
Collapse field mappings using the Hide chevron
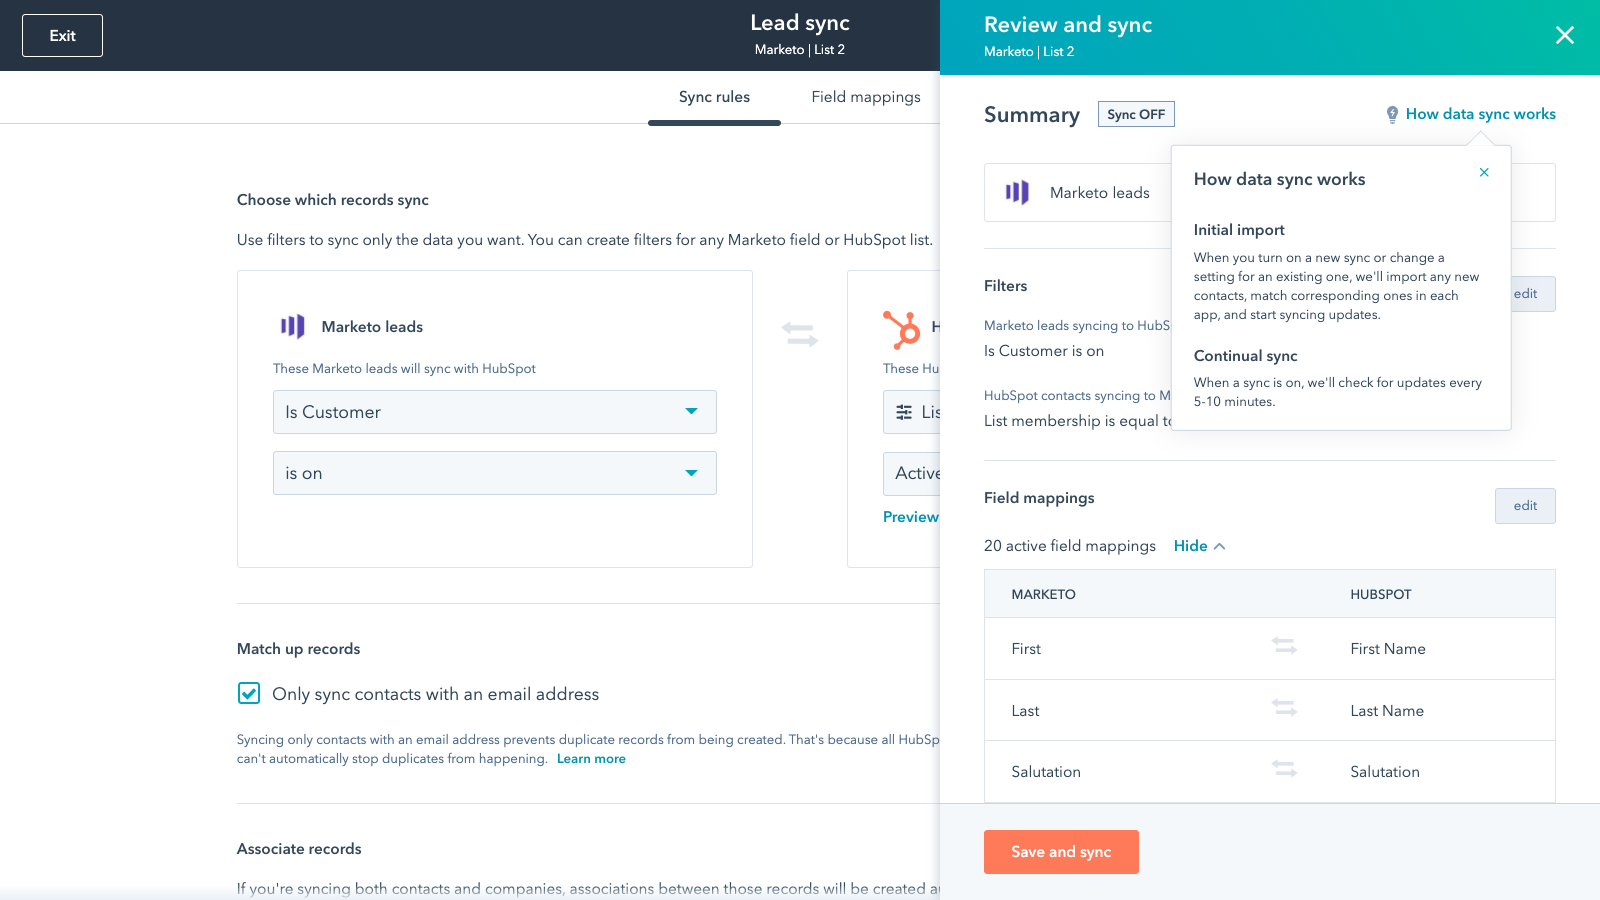point(1198,546)
